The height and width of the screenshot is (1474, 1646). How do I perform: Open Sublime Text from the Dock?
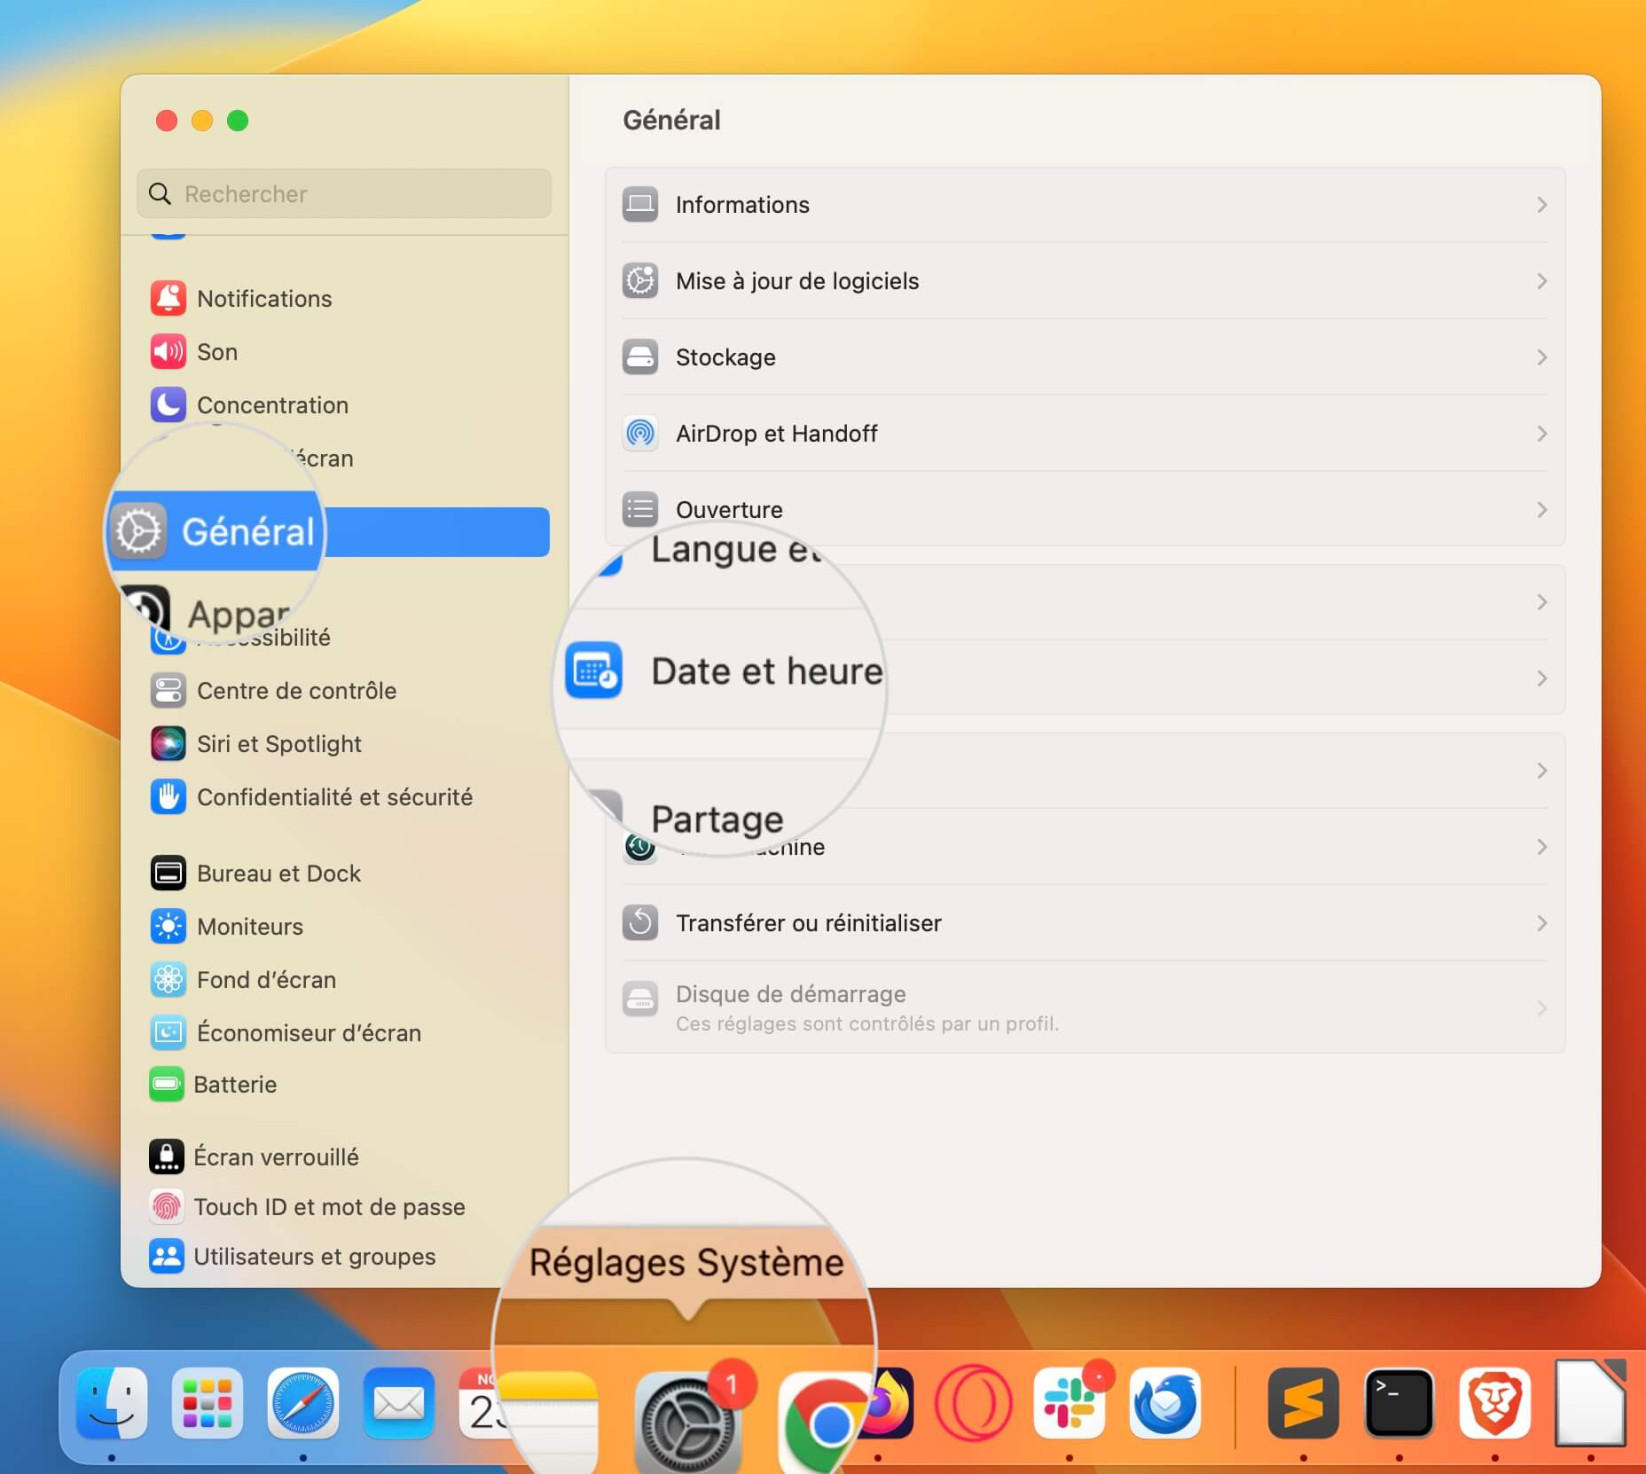point(1303,1402)
